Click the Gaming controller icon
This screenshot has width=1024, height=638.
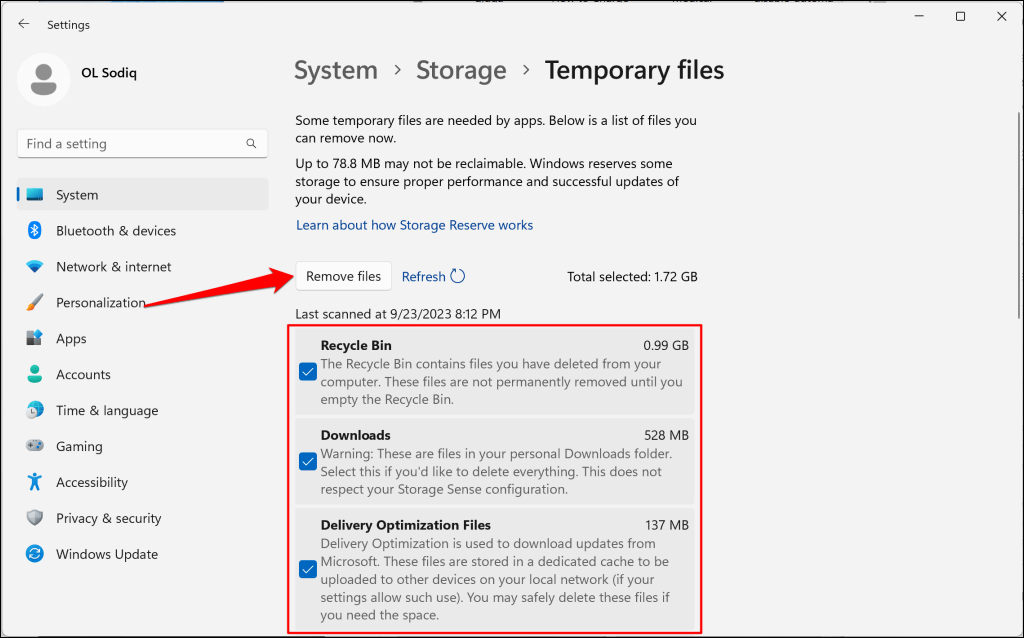[35, 447]
